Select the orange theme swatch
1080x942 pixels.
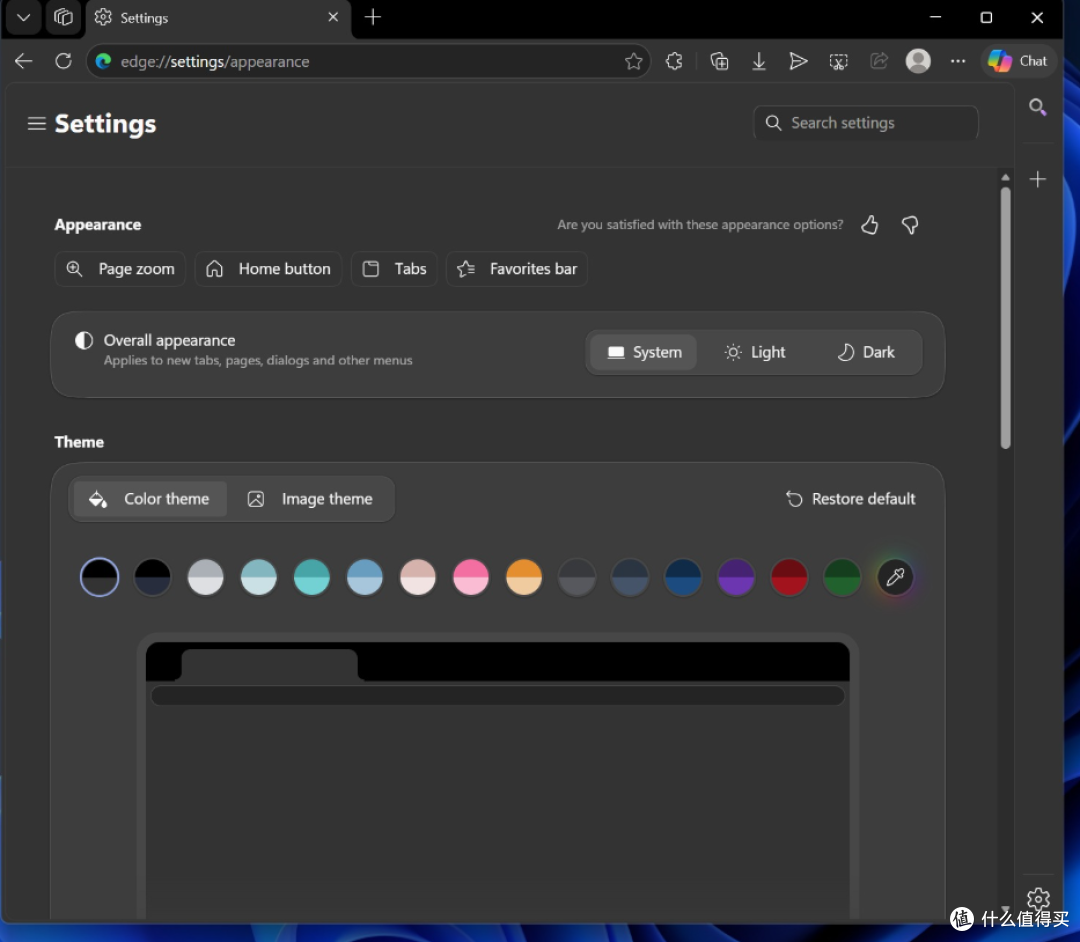[x=523, y=577]
